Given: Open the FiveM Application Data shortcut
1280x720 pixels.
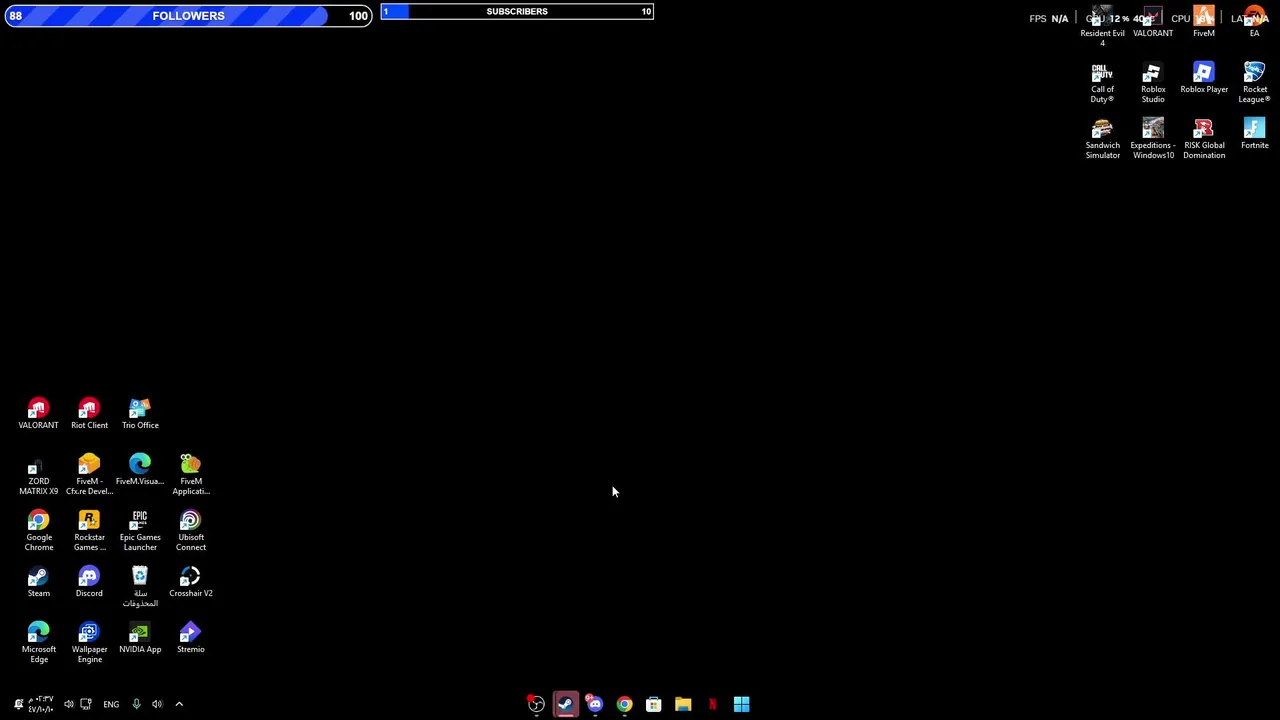Looking at the screenshot, I should pyautogui.click(x=191, y=475).
